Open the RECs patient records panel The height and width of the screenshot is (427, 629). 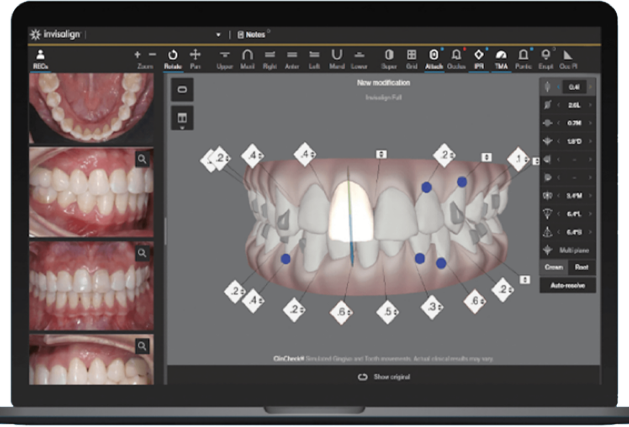coord(41,59)
